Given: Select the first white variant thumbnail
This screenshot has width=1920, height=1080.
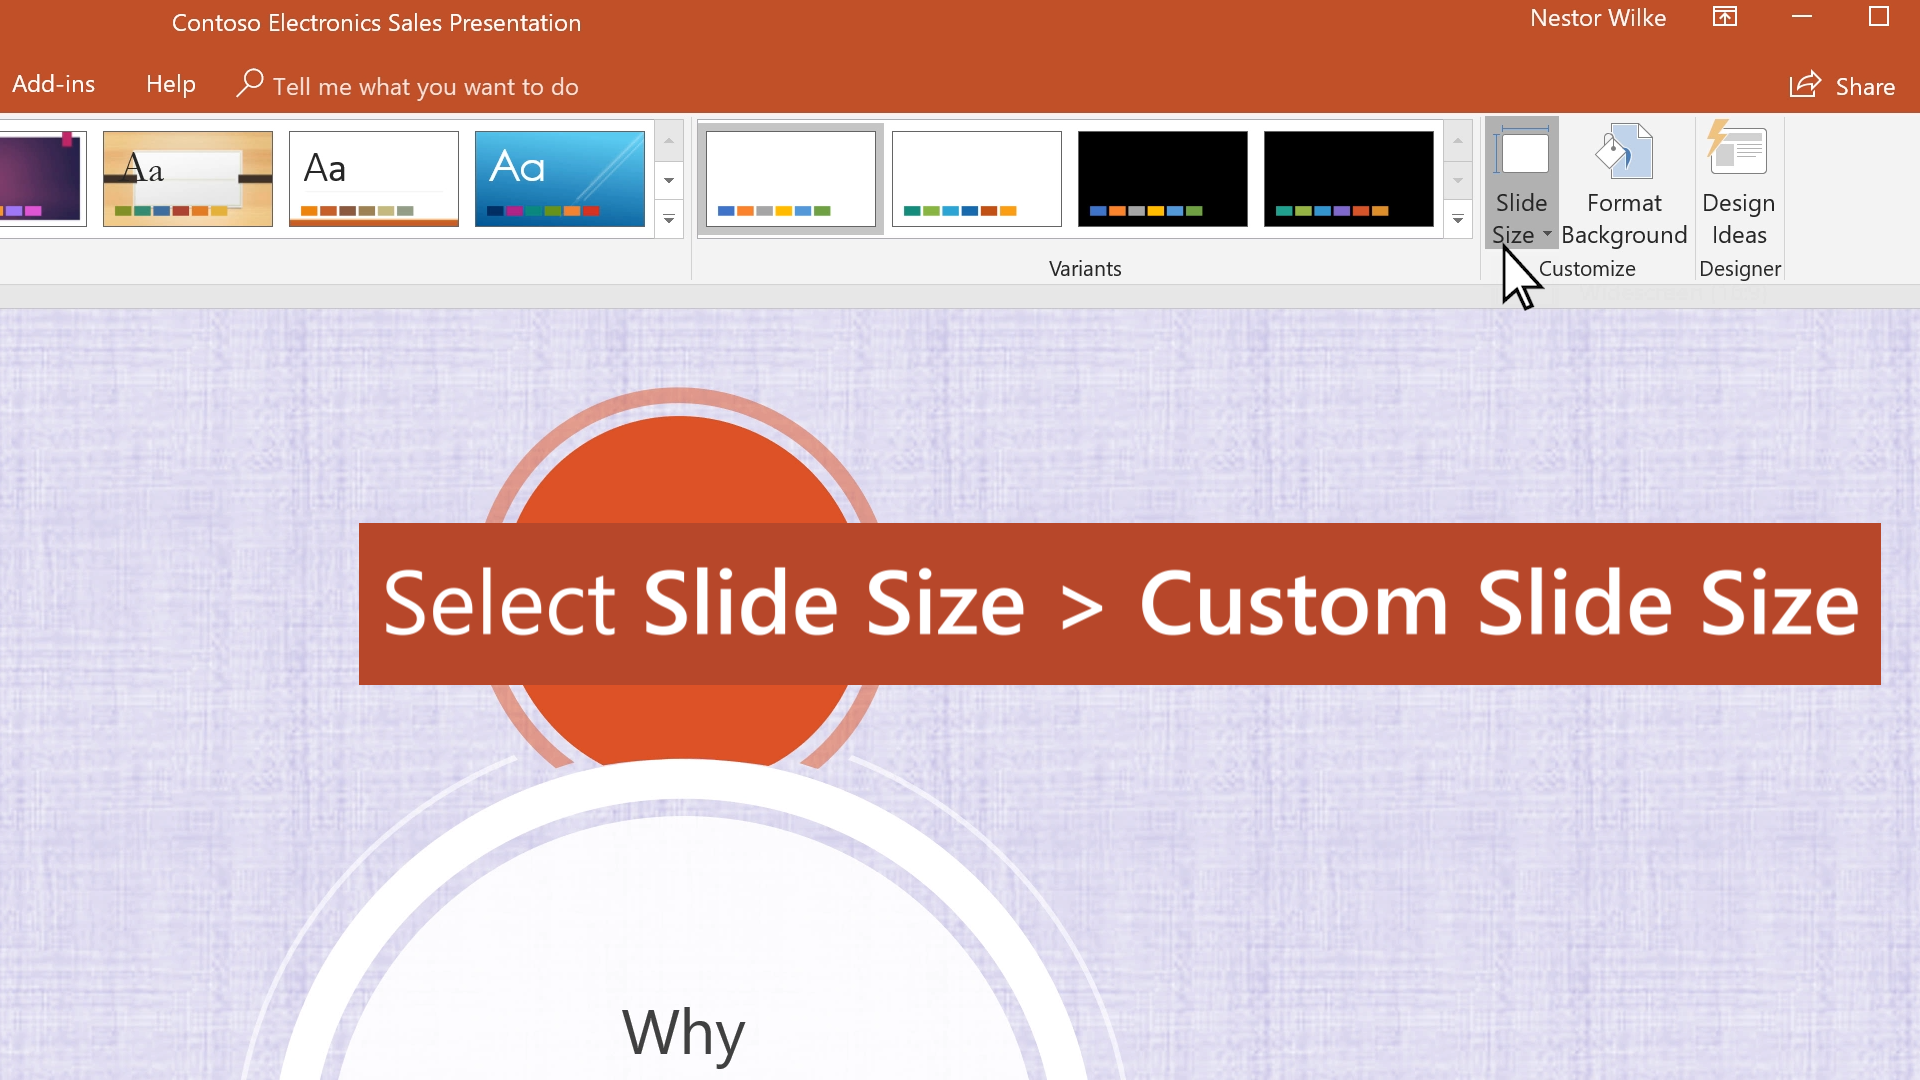Looking at the screenshot, I should tap(791, 179).
